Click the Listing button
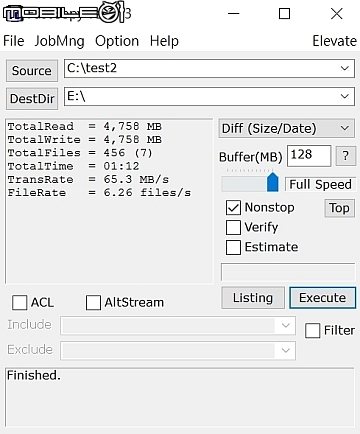The width and height of the screenshot is (360, 434). (x=253, y=298)
